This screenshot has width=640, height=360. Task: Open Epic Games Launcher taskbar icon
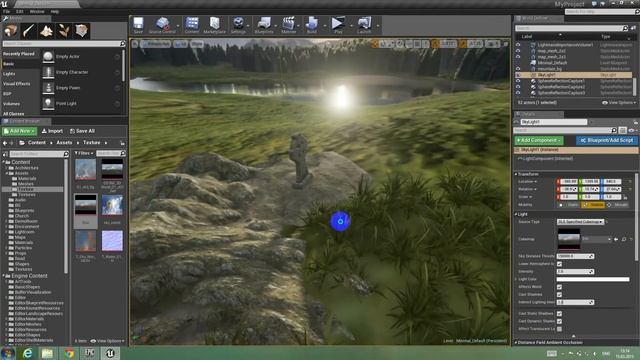click(x=90, y=353)
